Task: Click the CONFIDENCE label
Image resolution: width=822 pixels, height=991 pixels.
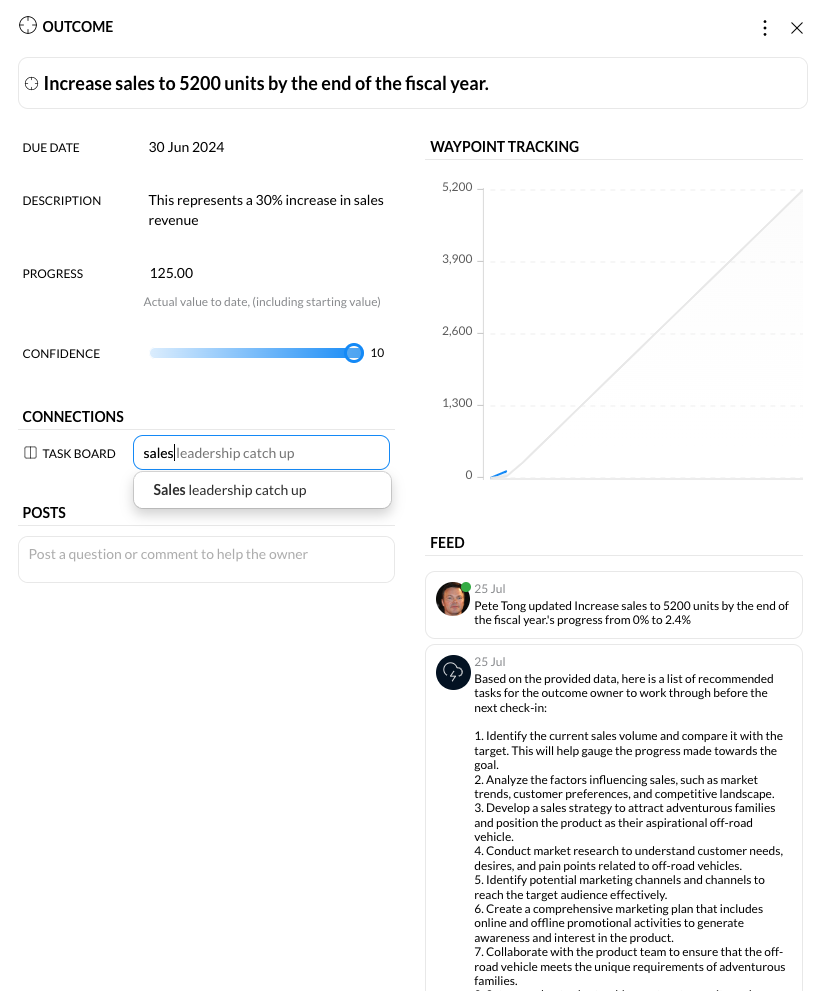Action: click(x=61, y=354)
